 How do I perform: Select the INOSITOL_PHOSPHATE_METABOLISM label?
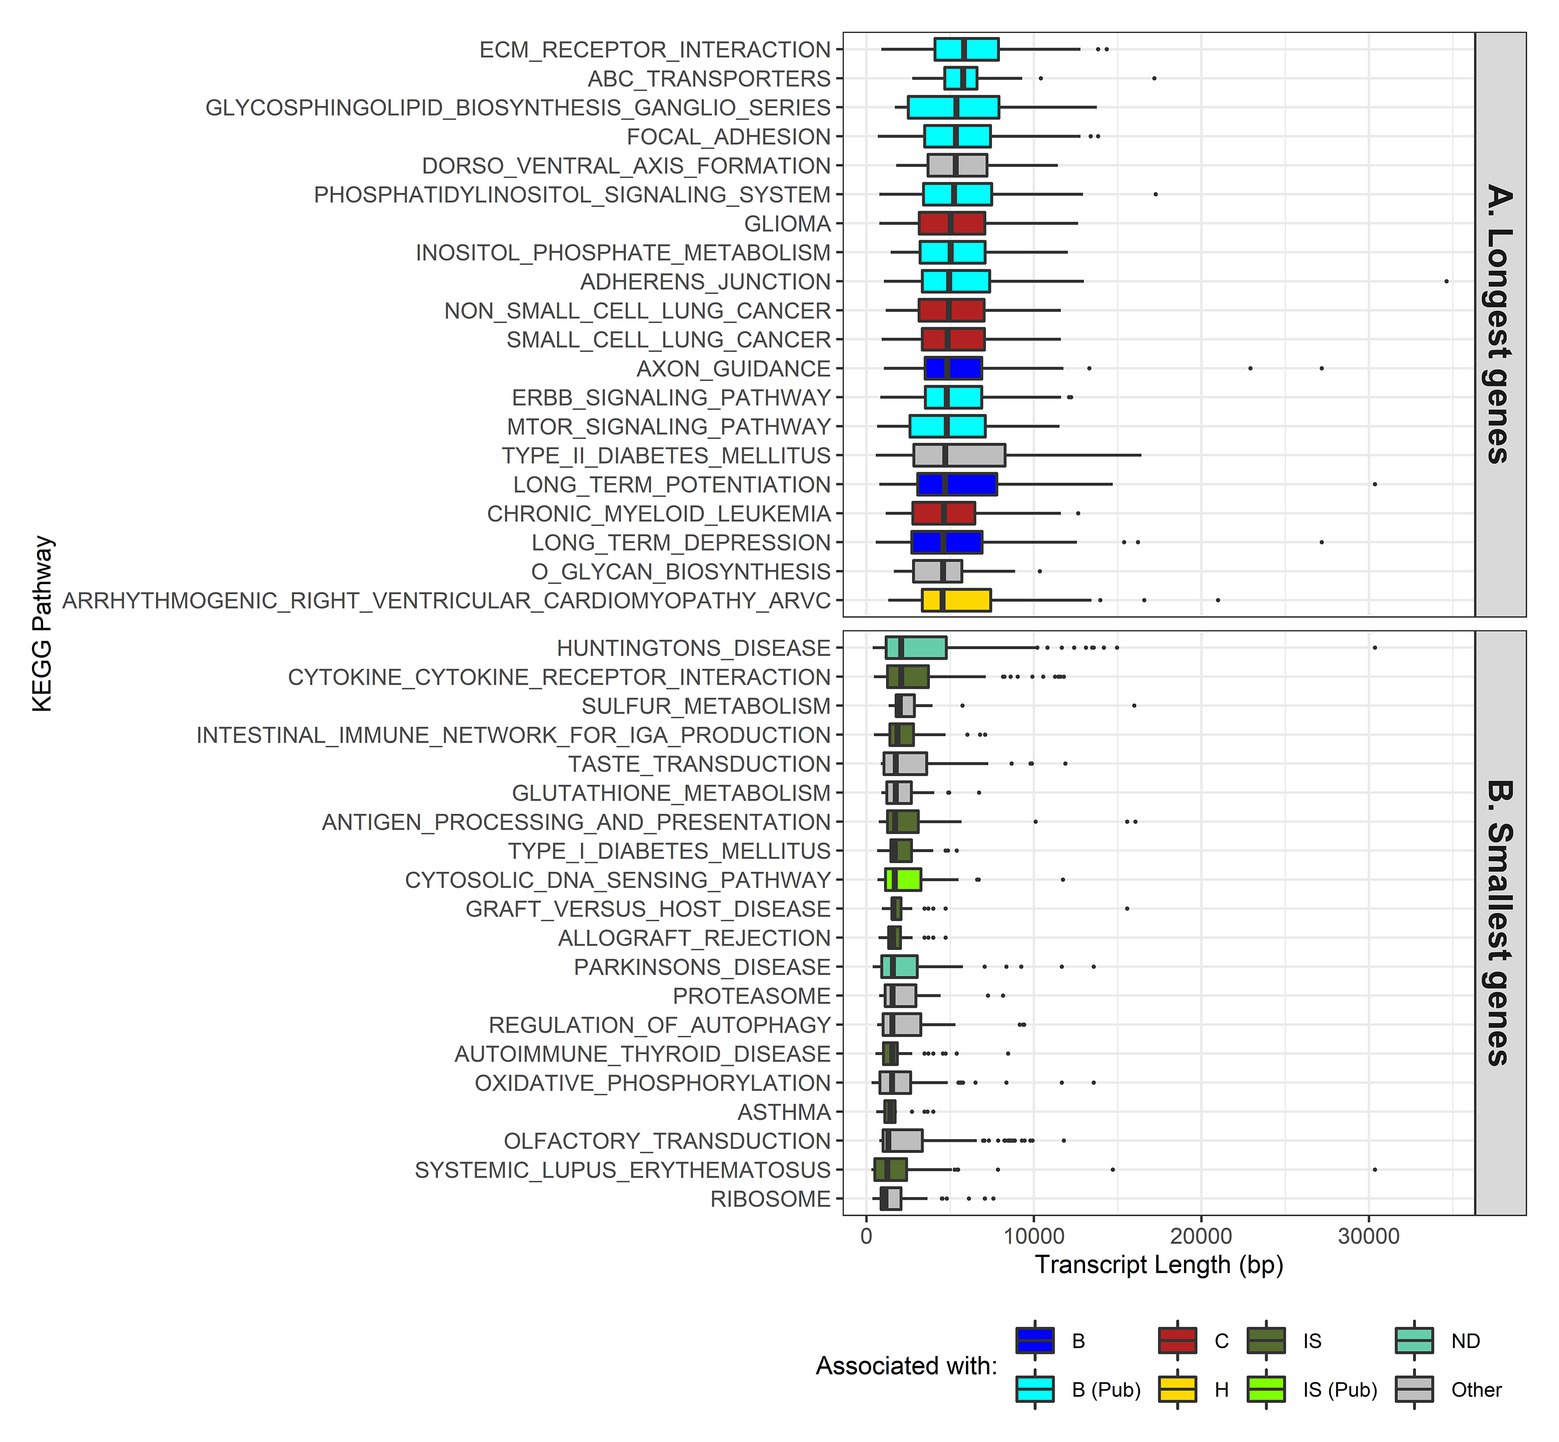pos(623,253)
